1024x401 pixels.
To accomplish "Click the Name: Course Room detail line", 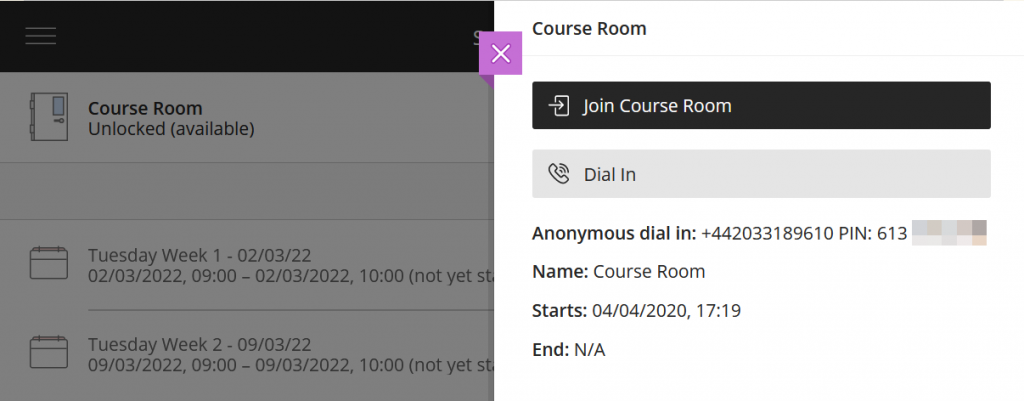I will pos(618,271).
